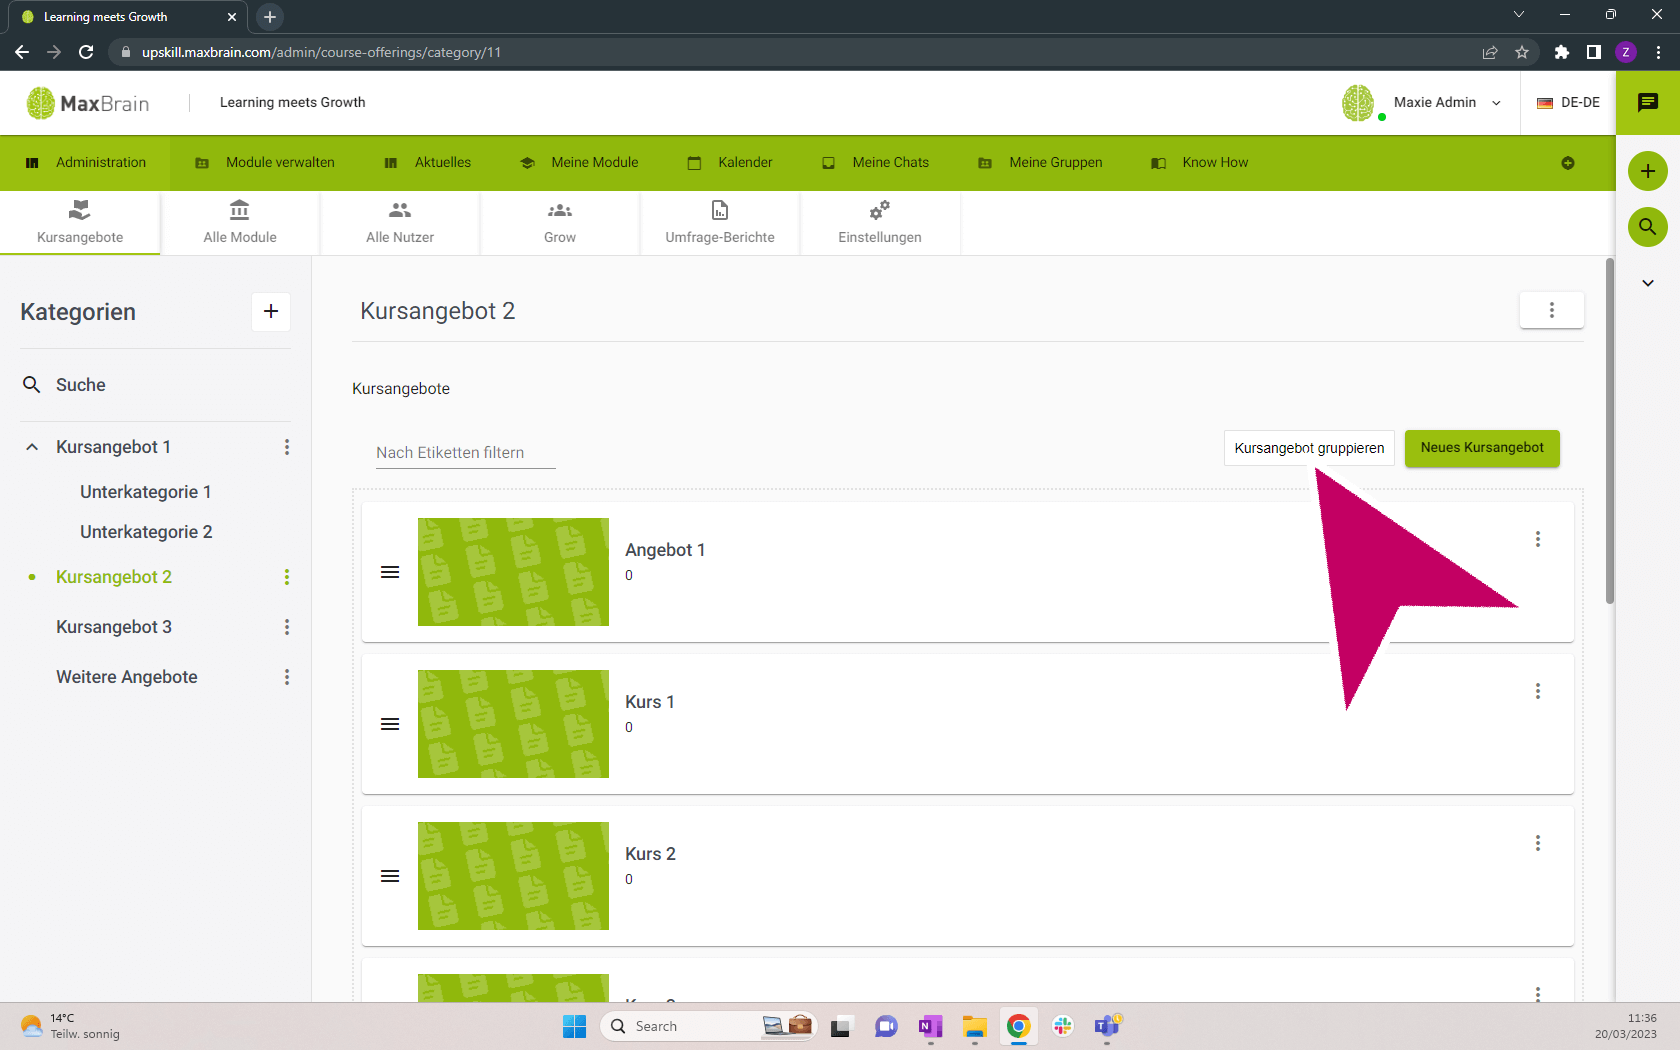
Task: Open the Windows Start menu
Action: 574,1026
